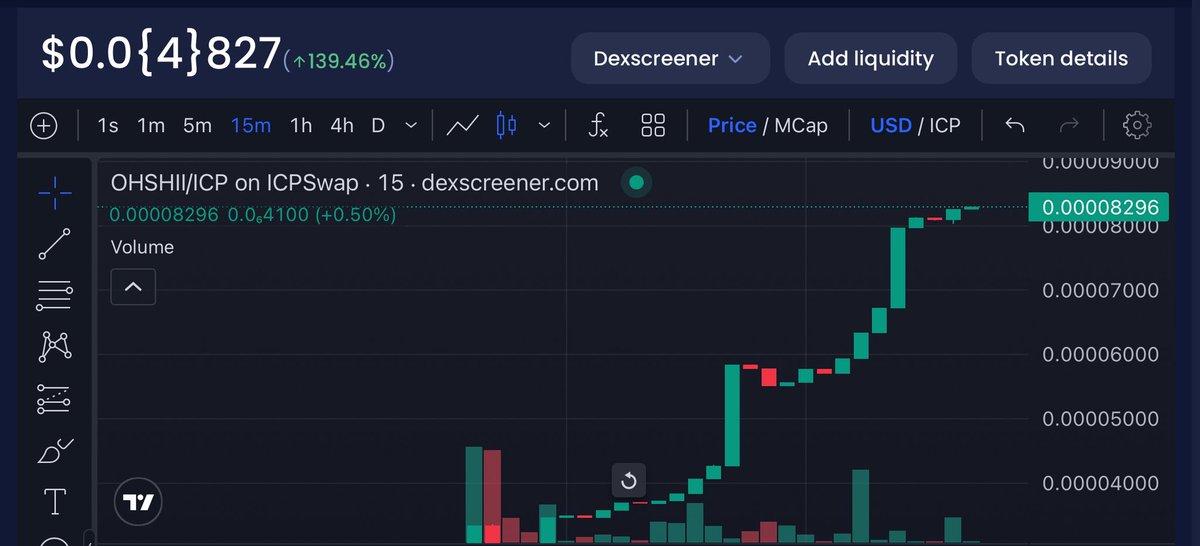This screenshot has width=1200, height=546.
Task: Open the Dexscreener dropdown
Action: (670, 58)
